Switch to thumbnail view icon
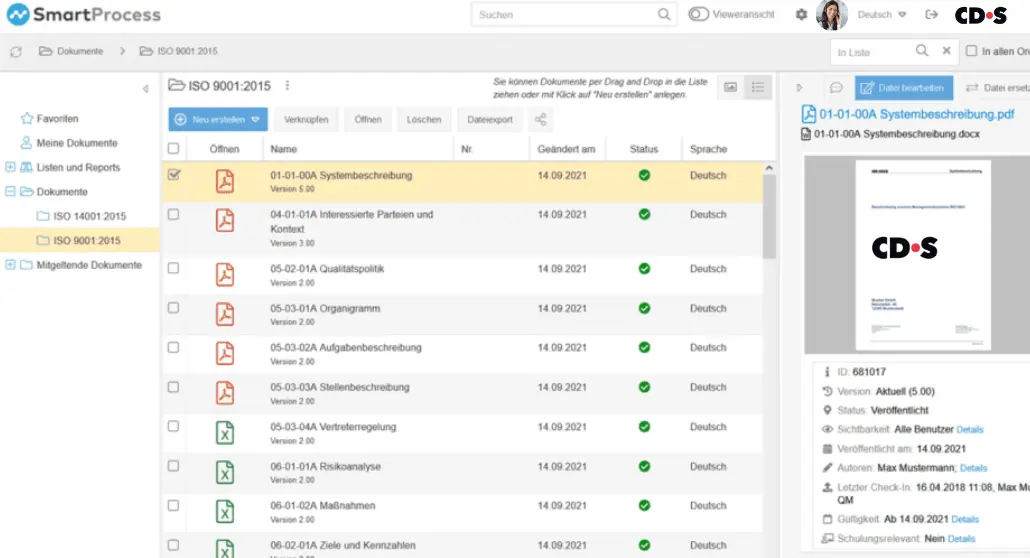Viewport: 1030px width, 558px height. pyautogui.click(x=730, y=87)
